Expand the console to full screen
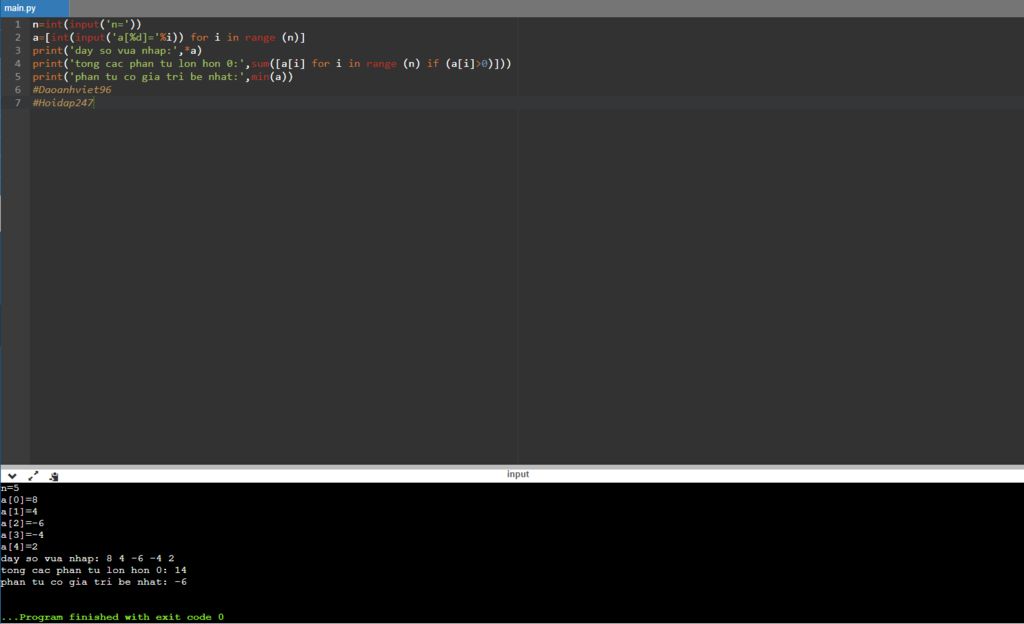This screenshot has height=624, width=1024. [33, 476]
